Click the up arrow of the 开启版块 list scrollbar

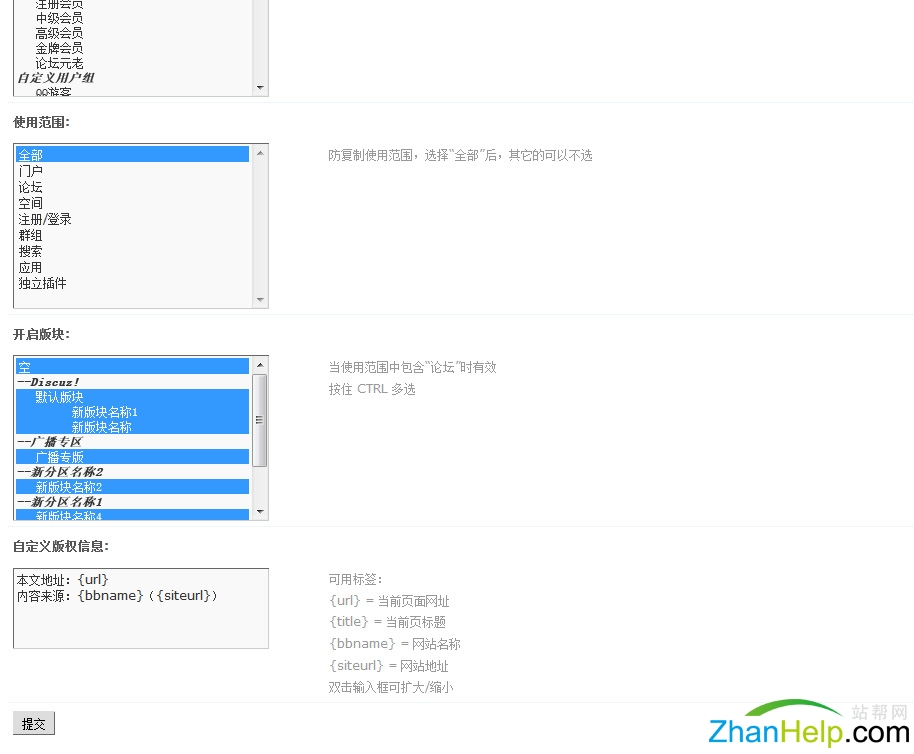coord(260,365)
